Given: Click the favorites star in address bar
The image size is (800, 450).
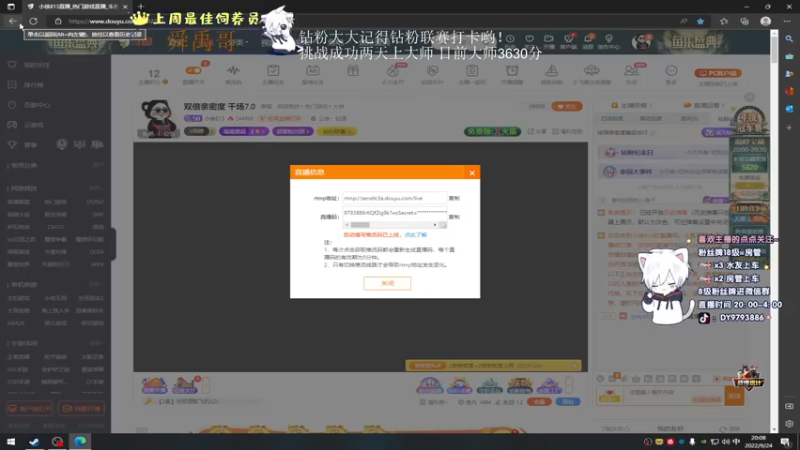Looking at the screenshot, I should point(701,21).
